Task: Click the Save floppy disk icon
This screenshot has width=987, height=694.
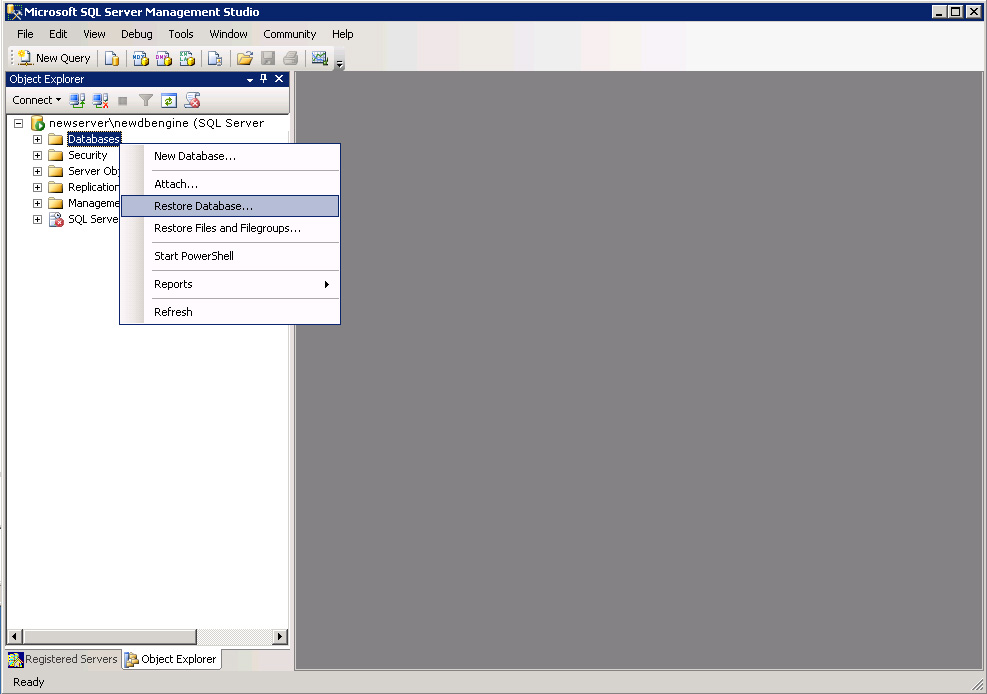Action: (268, 59)
